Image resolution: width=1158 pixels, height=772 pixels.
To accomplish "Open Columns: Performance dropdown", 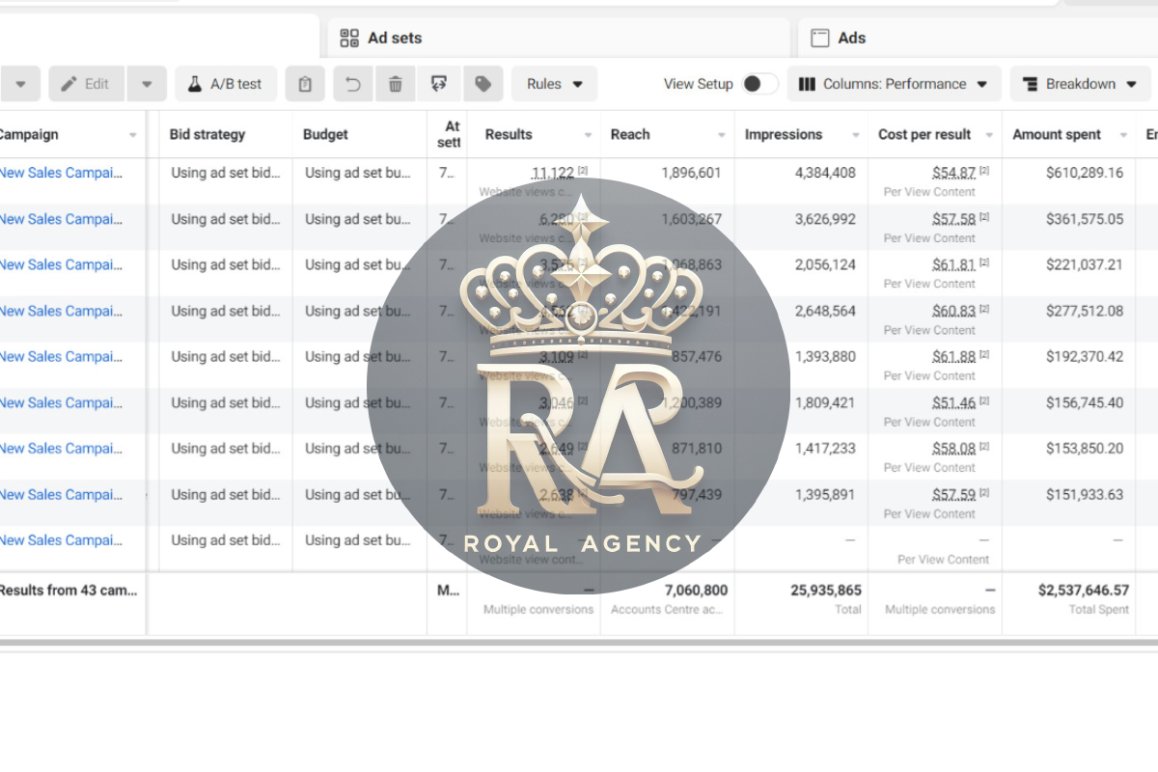I will tap(894, 84).
